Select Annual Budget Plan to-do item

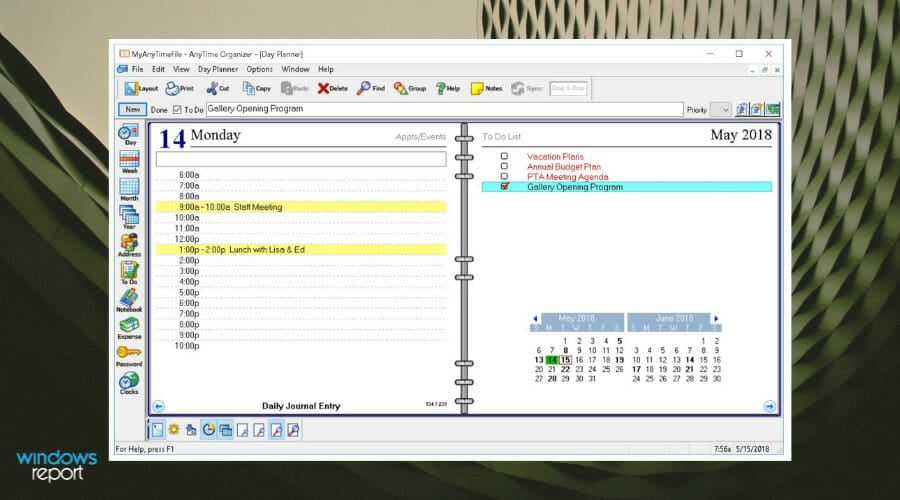564,166
